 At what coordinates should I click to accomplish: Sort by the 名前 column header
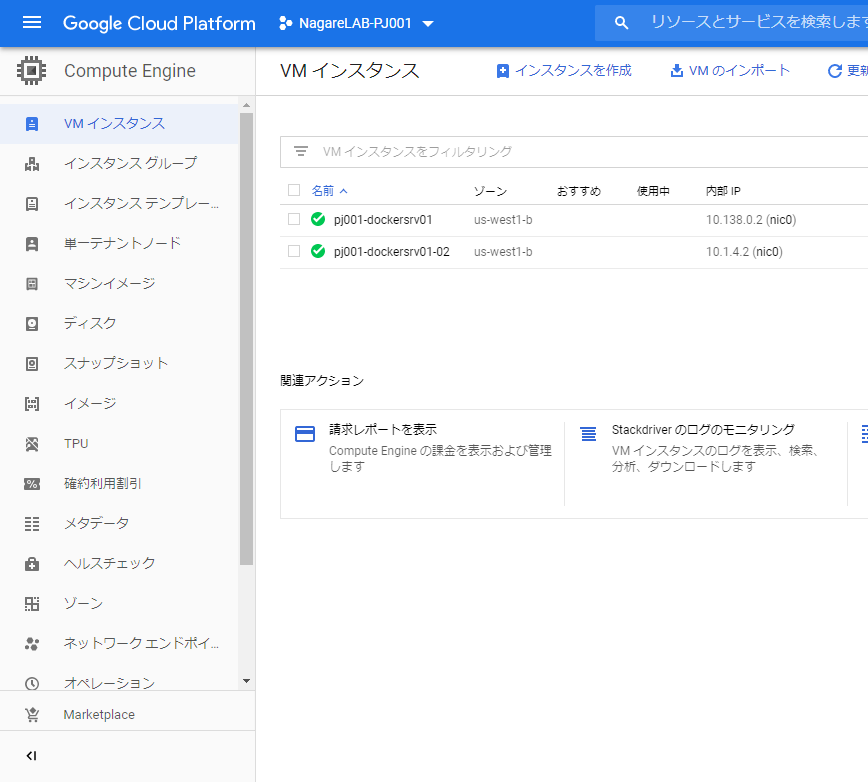[329, 191]
